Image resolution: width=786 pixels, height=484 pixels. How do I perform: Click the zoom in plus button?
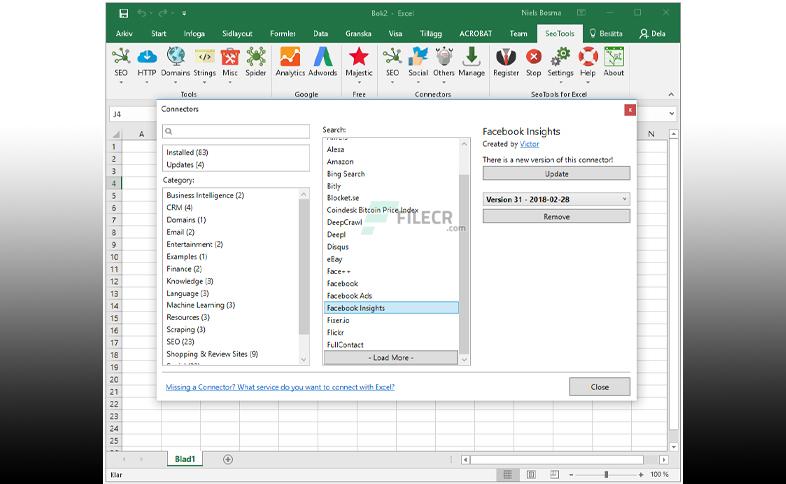pos(641,474)
